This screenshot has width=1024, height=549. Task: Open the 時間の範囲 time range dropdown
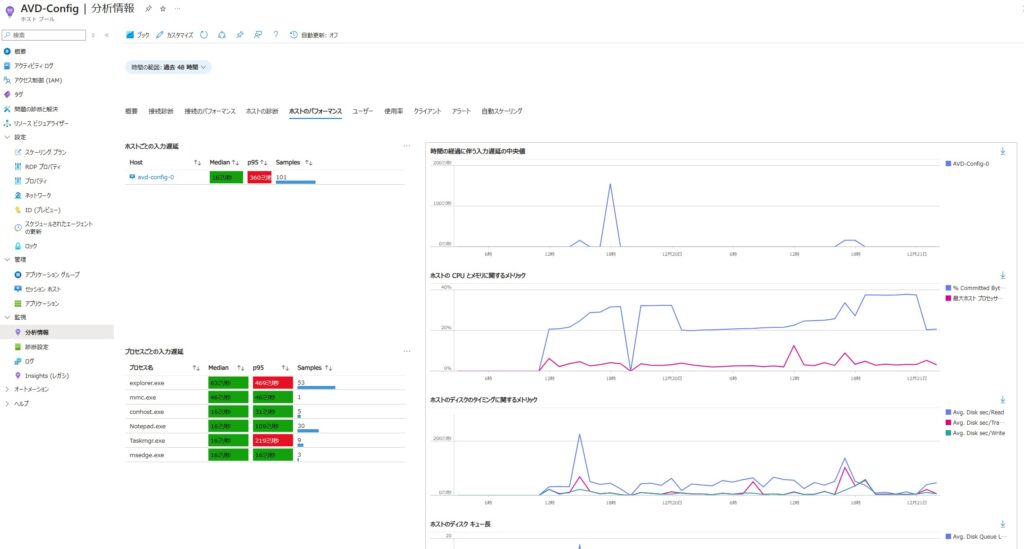click(168, 67)
